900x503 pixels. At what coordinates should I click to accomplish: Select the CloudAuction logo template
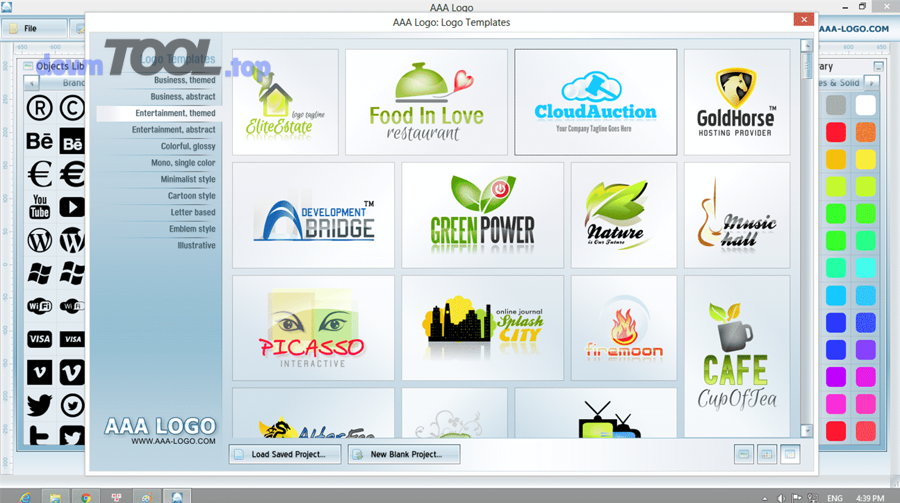click(x=595, y=103)
